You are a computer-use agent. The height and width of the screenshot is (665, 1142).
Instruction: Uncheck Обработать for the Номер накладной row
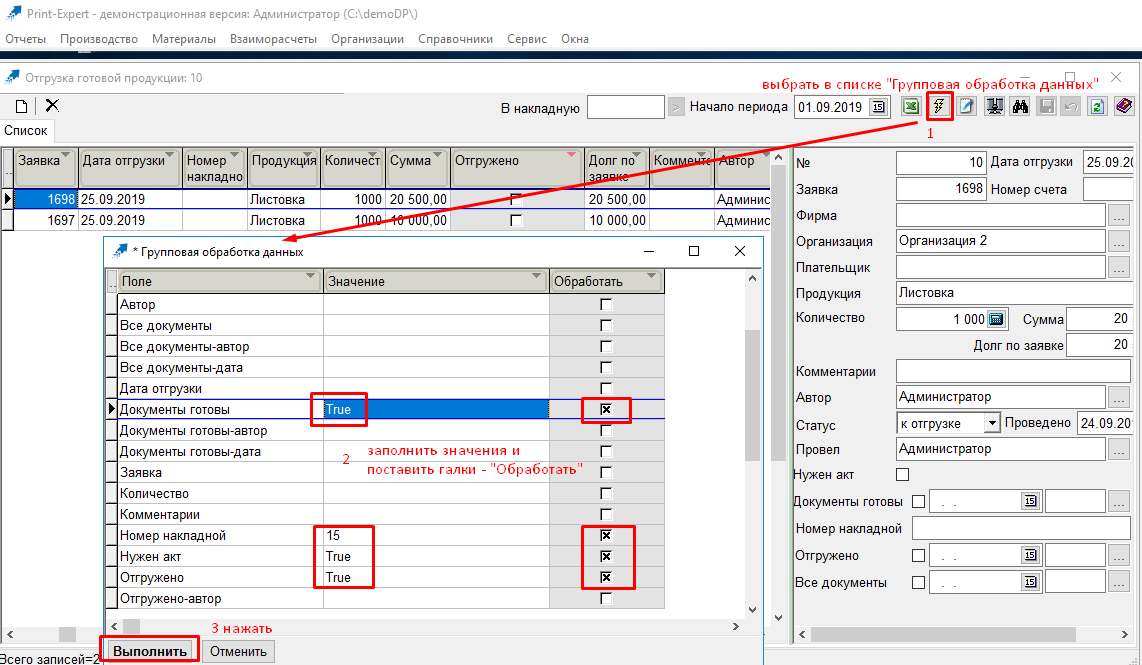click(606, 536)
